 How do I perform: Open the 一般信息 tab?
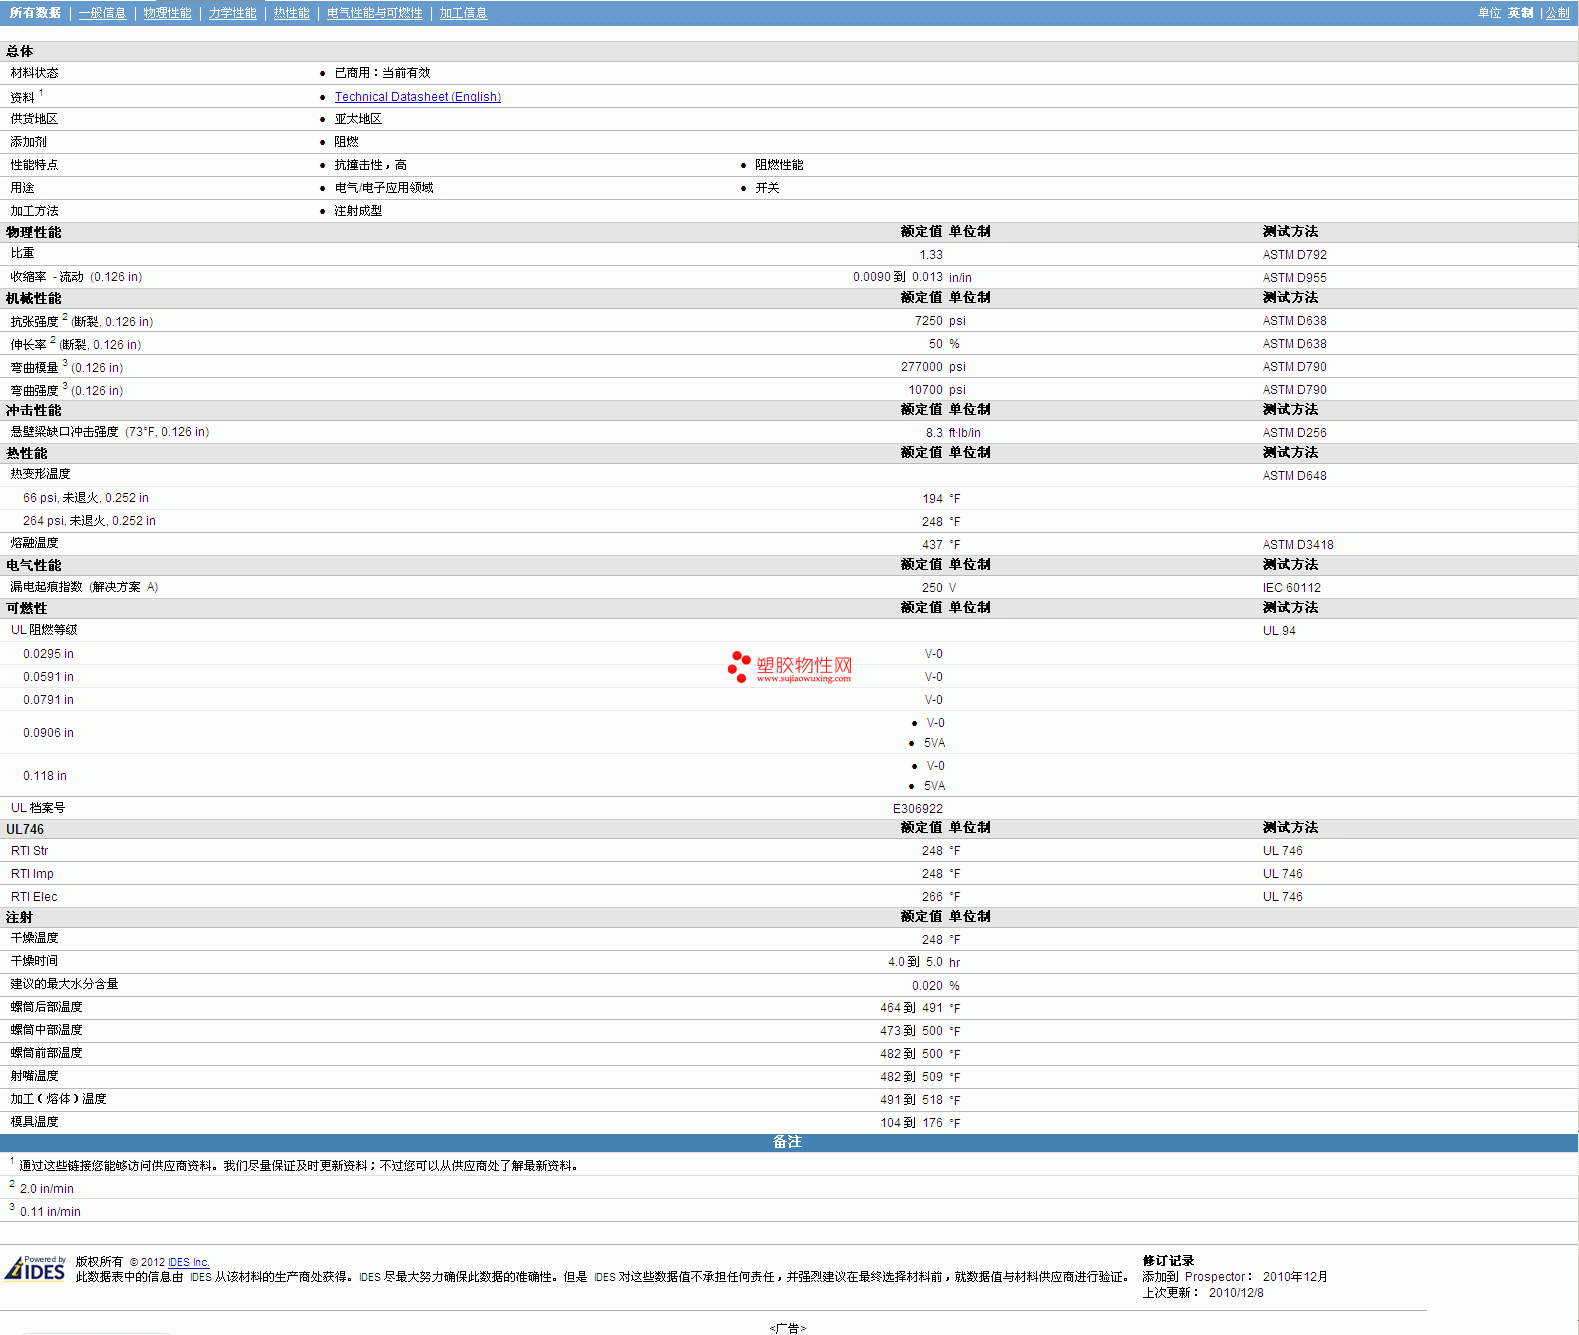coord(102,13)
